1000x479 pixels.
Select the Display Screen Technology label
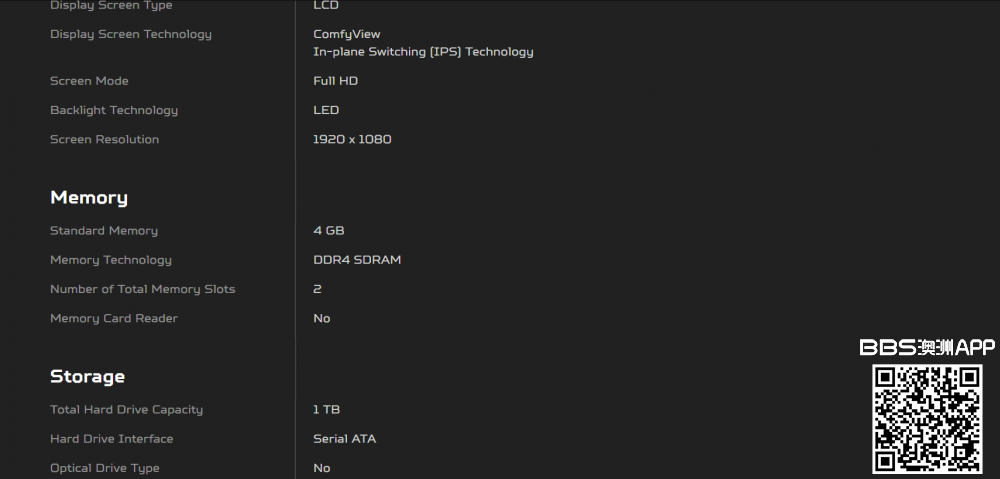[131, 34]
